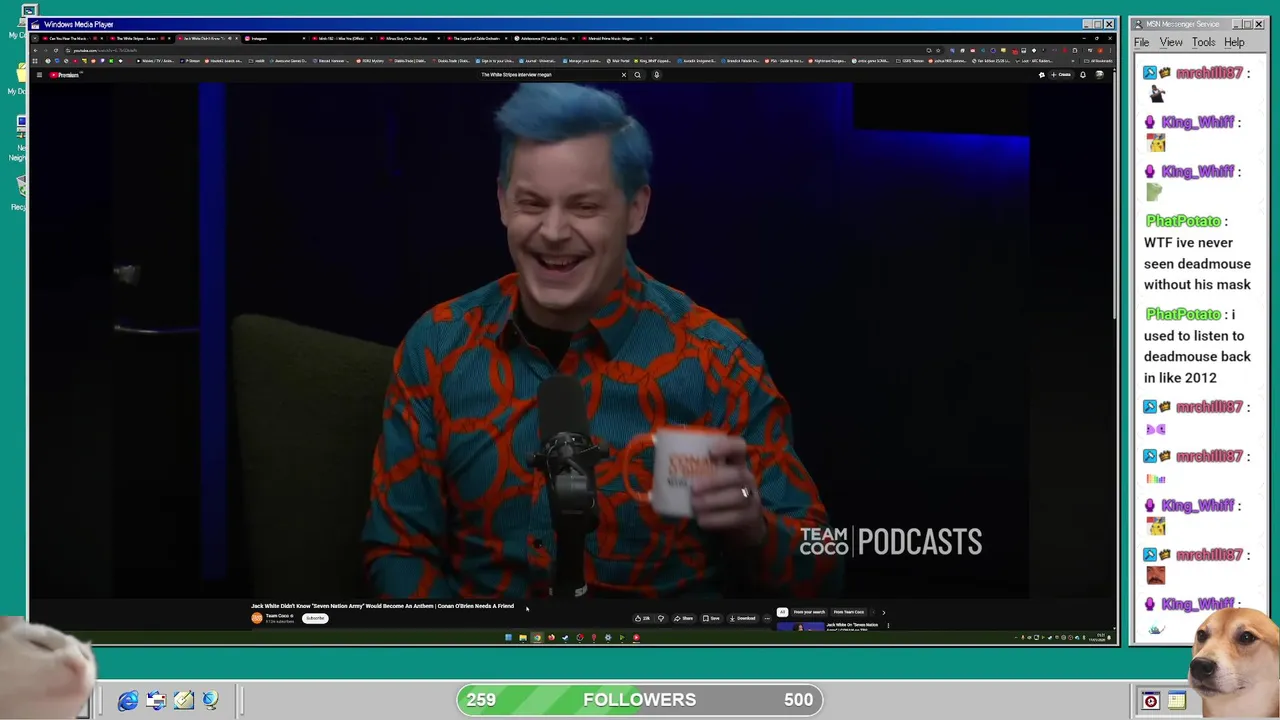This screenshot has height=720, width=1280.
Task: Click Subscribe button for Team Coco
Action: (315, 618)
